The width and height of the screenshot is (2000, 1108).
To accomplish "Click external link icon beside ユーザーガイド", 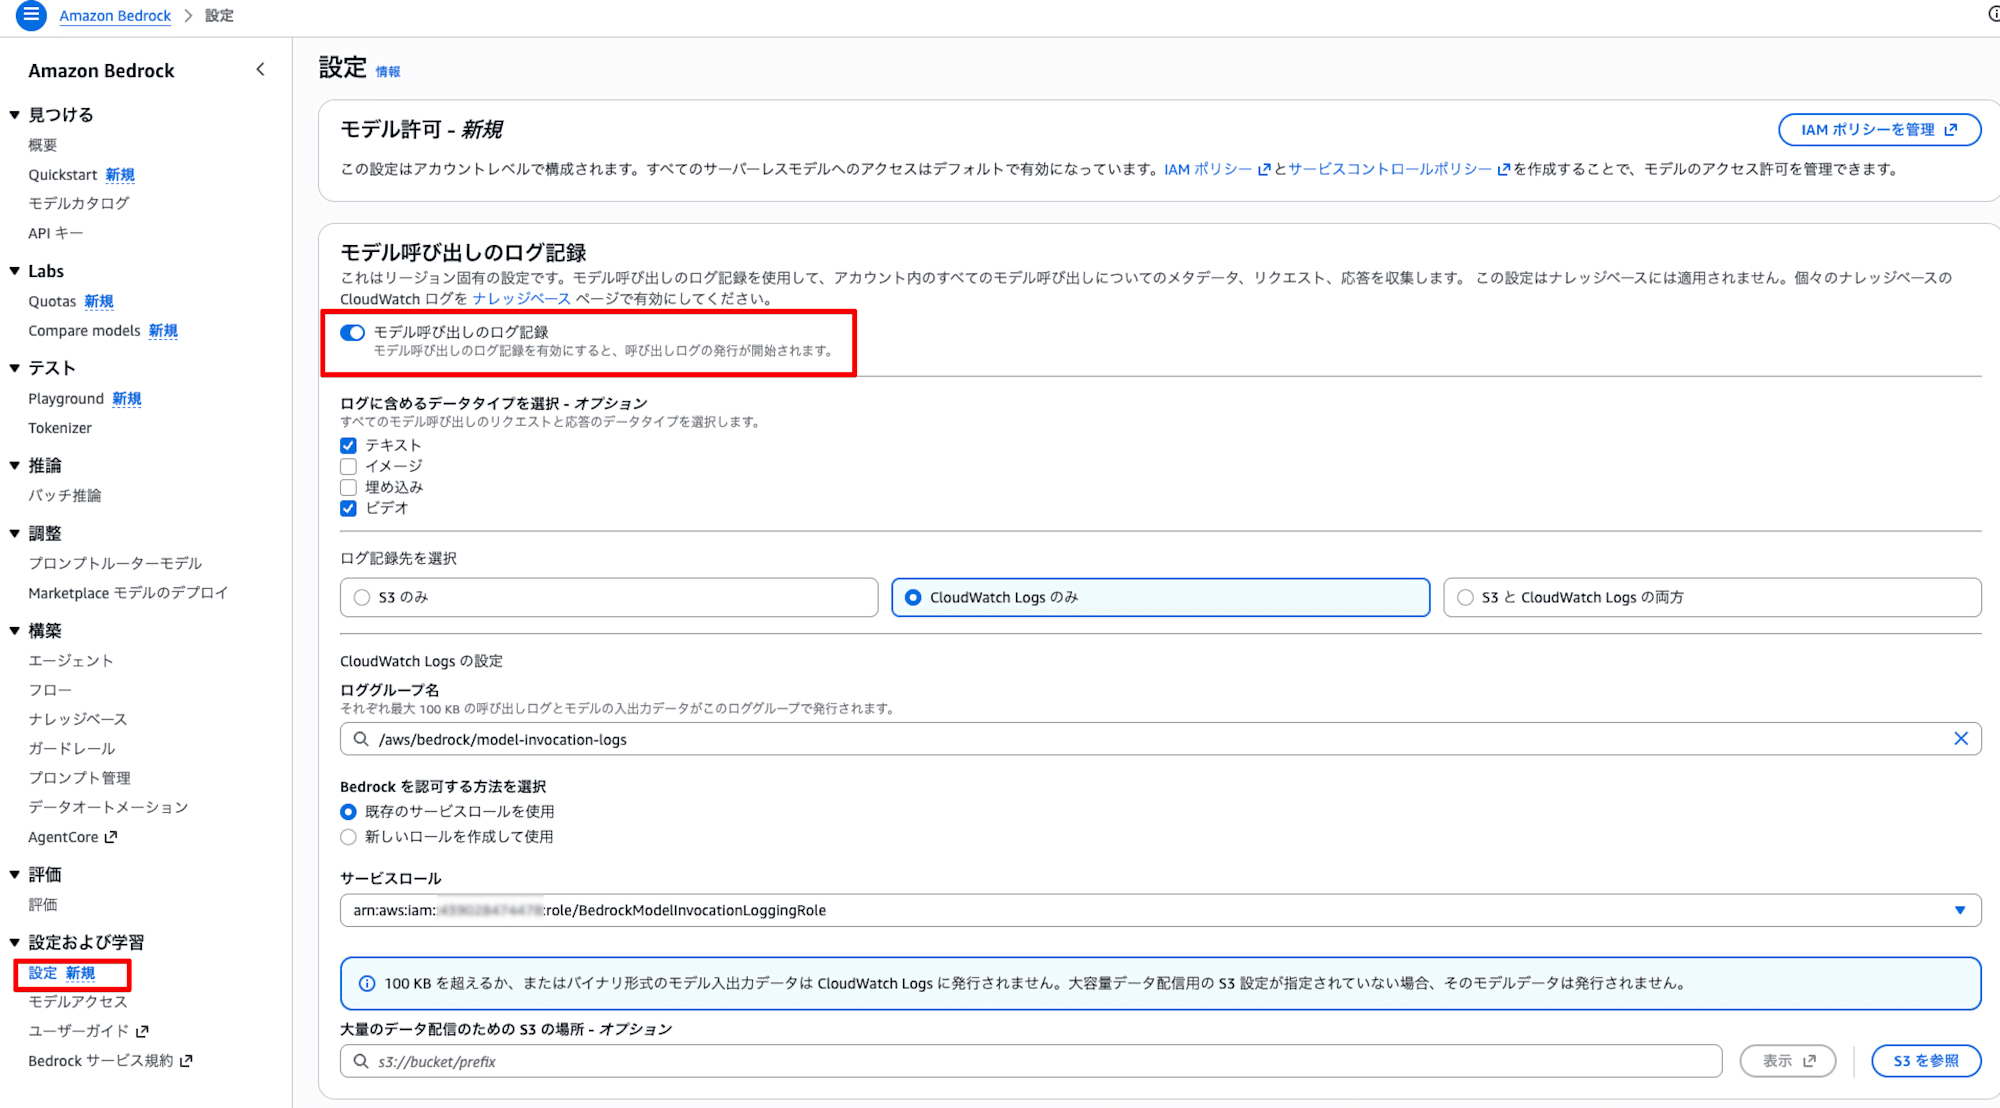I will point(142,1031).
